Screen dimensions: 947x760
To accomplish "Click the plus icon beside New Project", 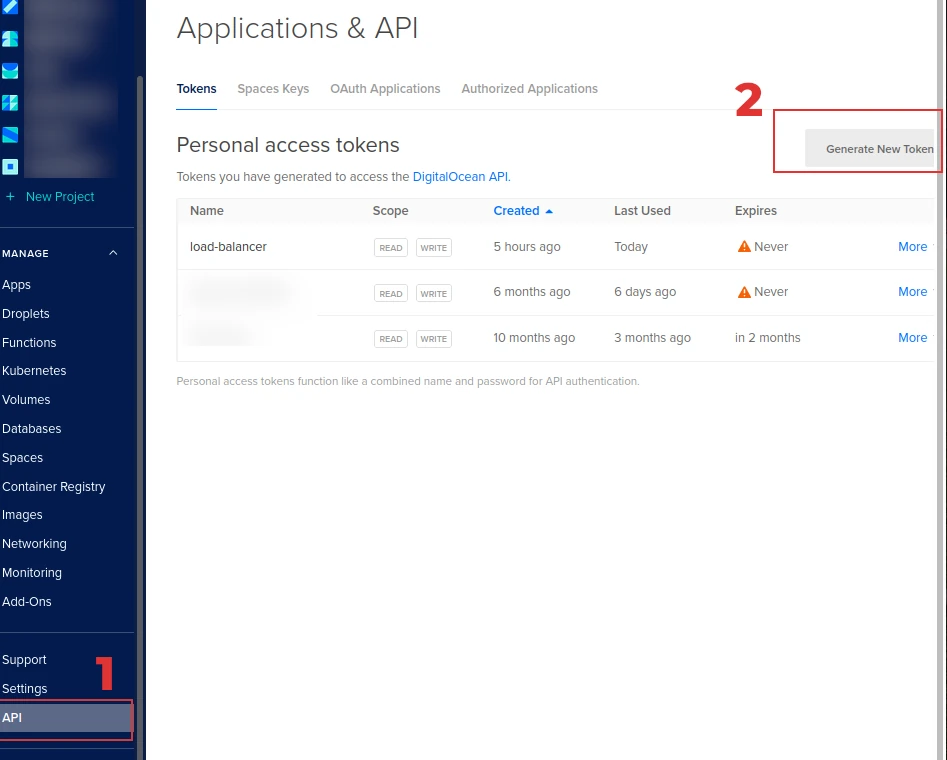I will [11, 197].
